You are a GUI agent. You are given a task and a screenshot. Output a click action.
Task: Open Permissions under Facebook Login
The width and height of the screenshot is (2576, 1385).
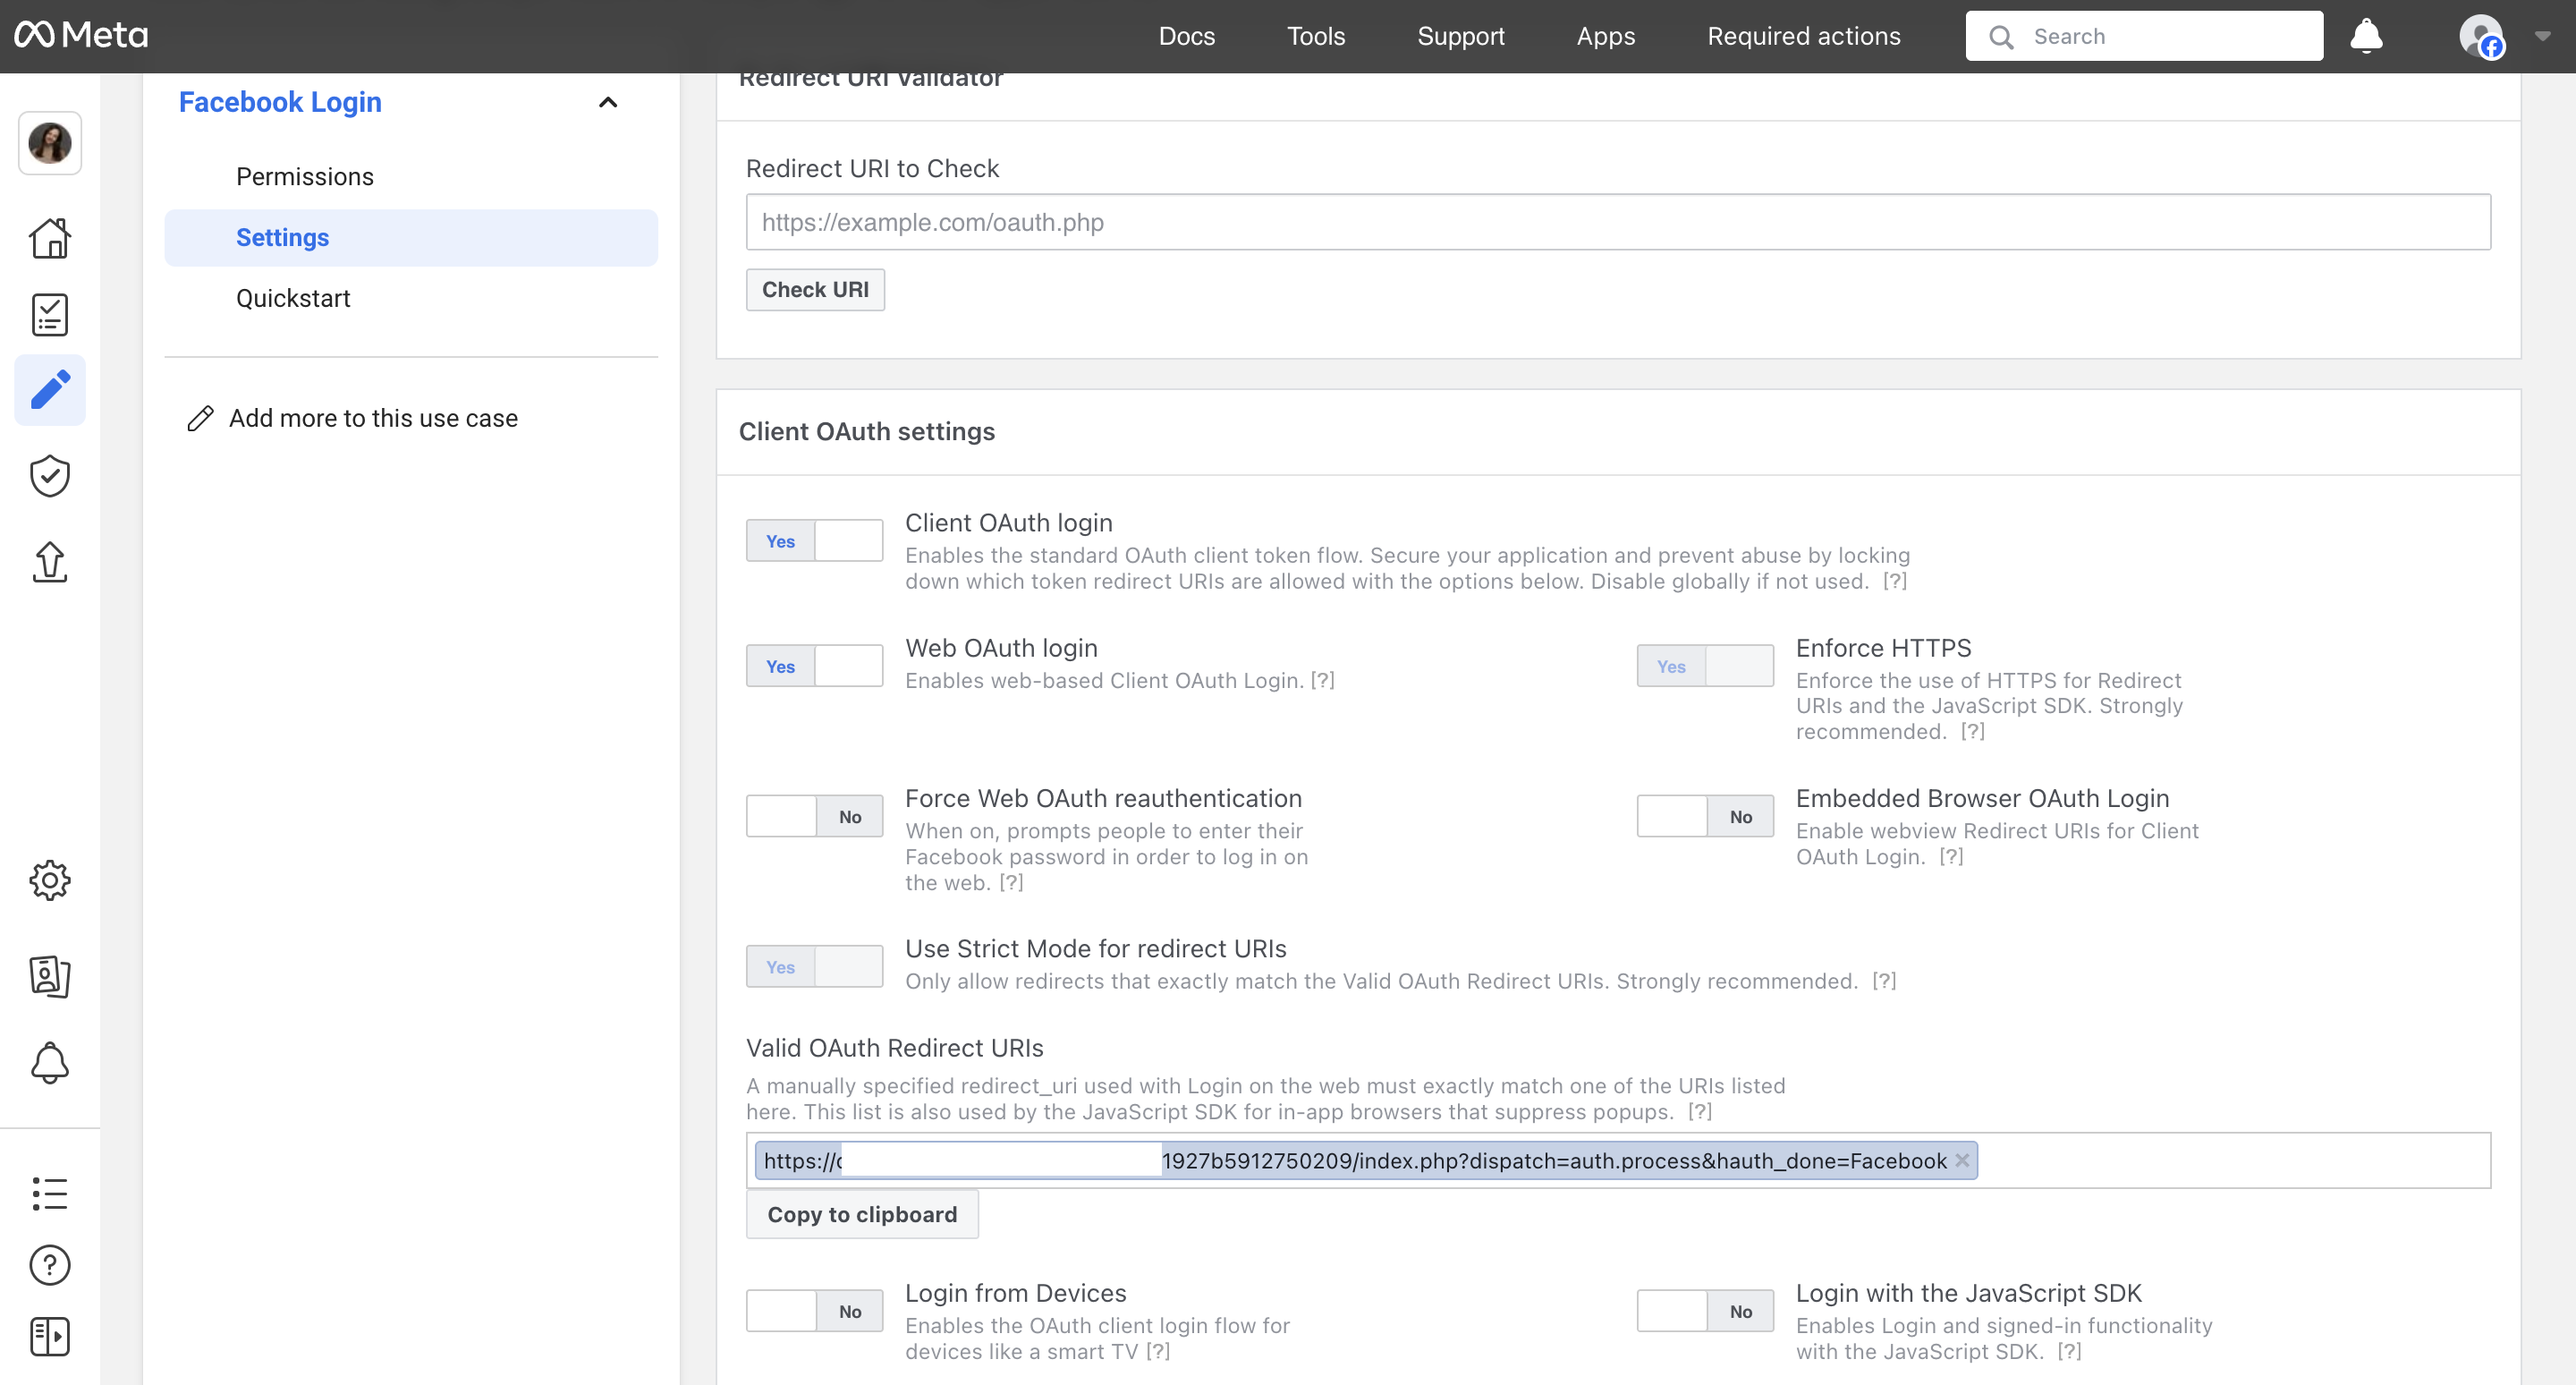(305, 177)
